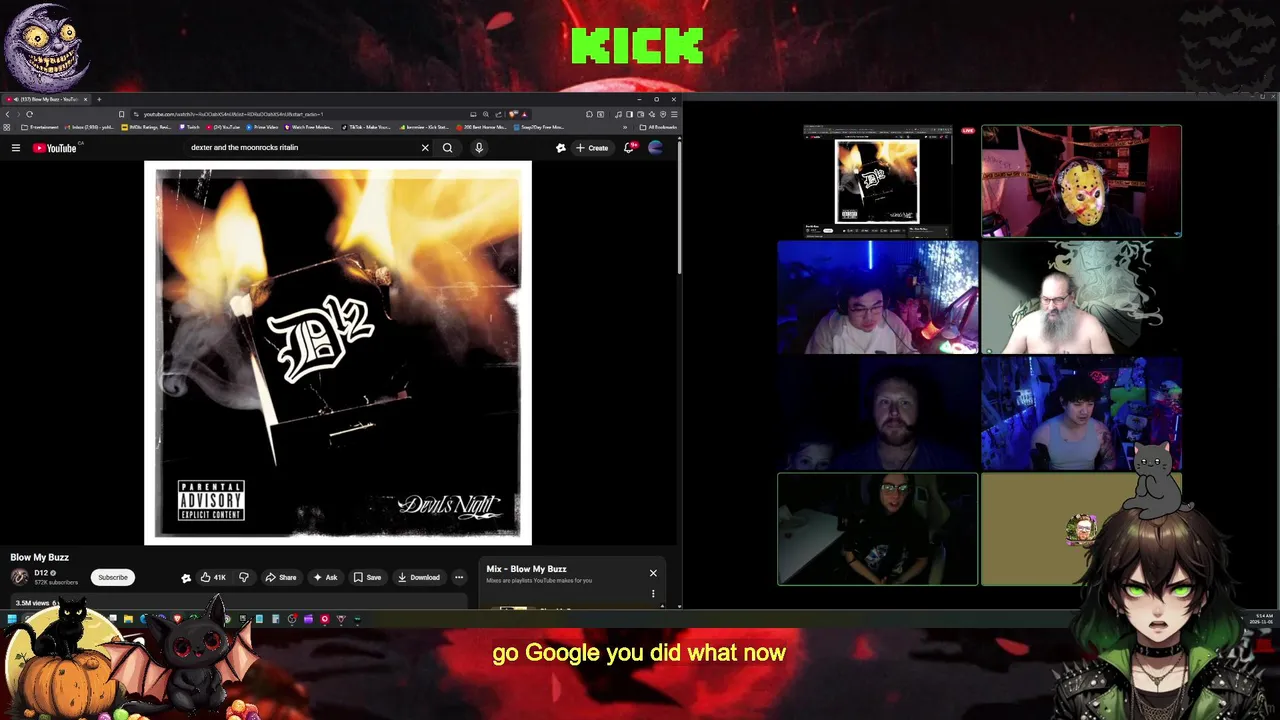Open the Inbox mail bookmark
Image resolution: width=1280 pixels, height=720 pixels.
pyautogui.click(x=90, y=127)
